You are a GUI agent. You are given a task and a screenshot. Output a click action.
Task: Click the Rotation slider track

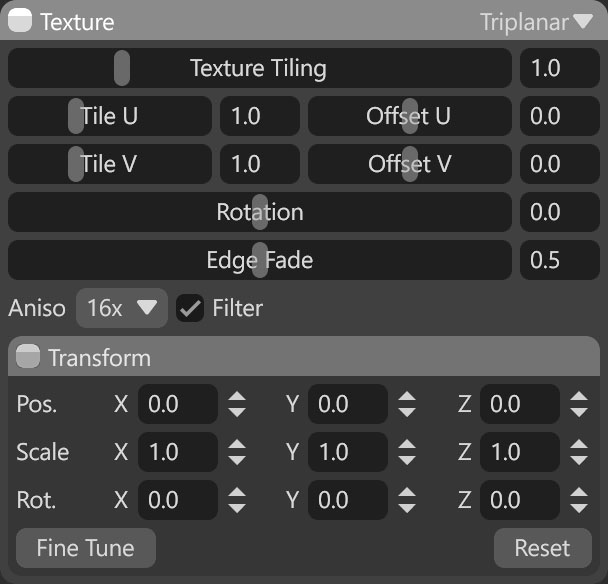coord(260,212)
